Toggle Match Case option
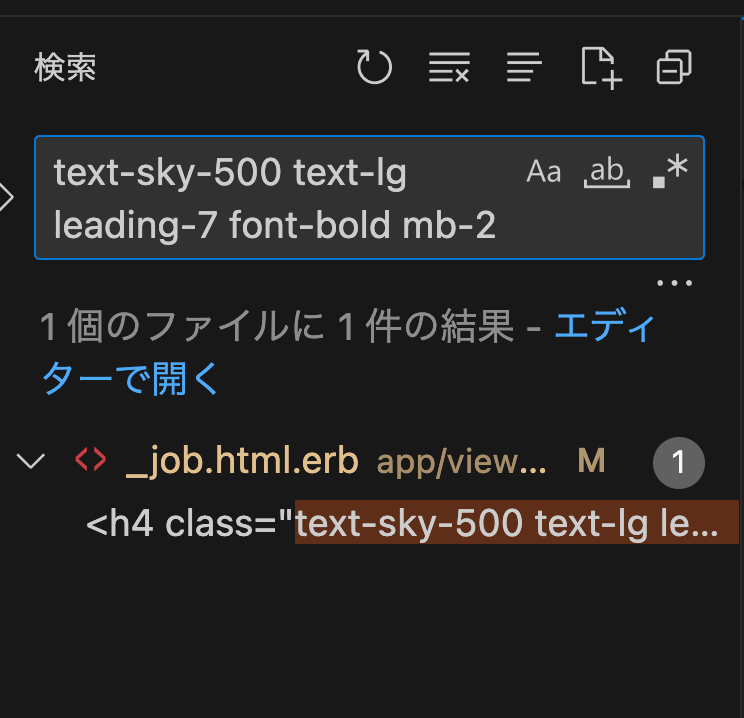744x718 pixels. tap(544, 171)
